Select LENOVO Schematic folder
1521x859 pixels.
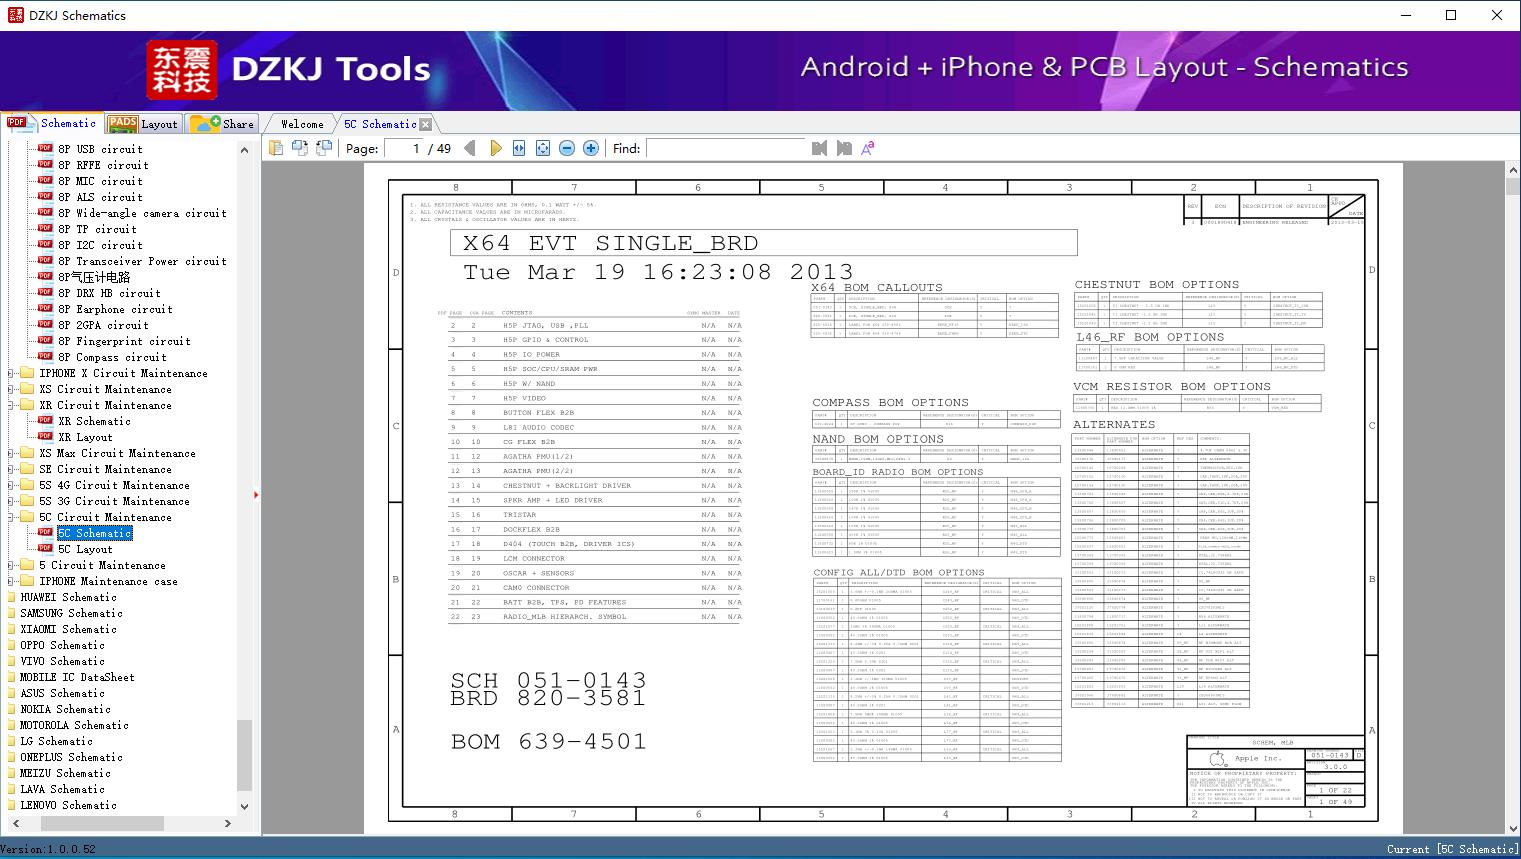pyautogui.click(x=68, y=805)
